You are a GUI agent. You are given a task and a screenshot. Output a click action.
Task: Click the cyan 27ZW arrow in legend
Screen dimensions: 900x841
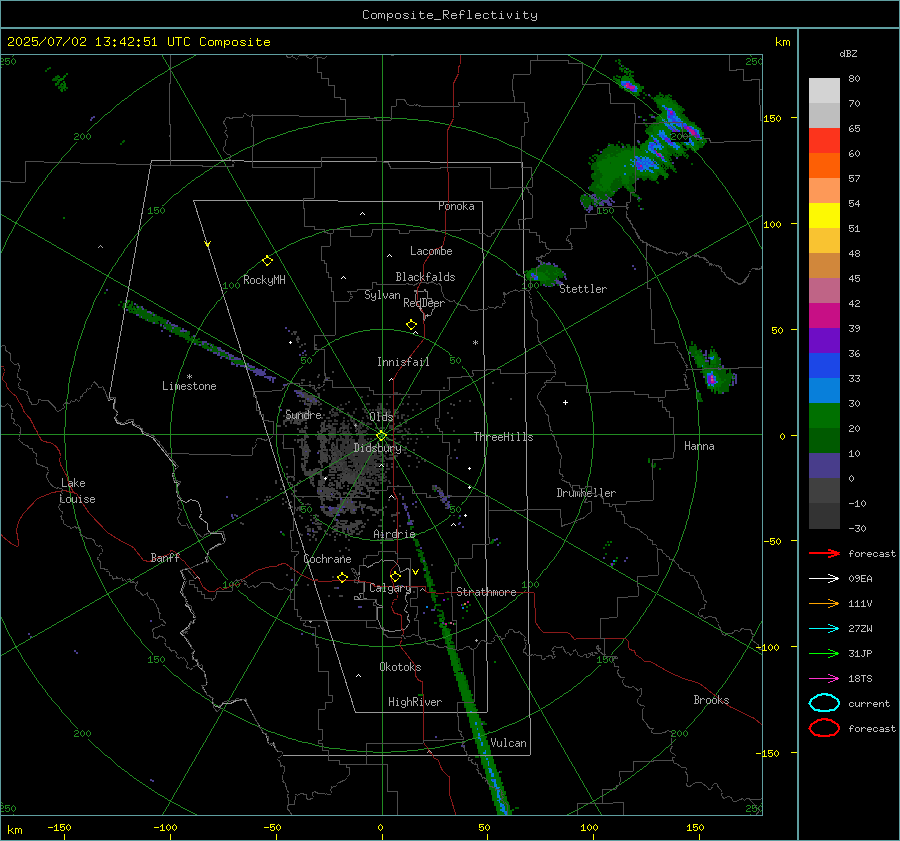[x=824, y=629]
